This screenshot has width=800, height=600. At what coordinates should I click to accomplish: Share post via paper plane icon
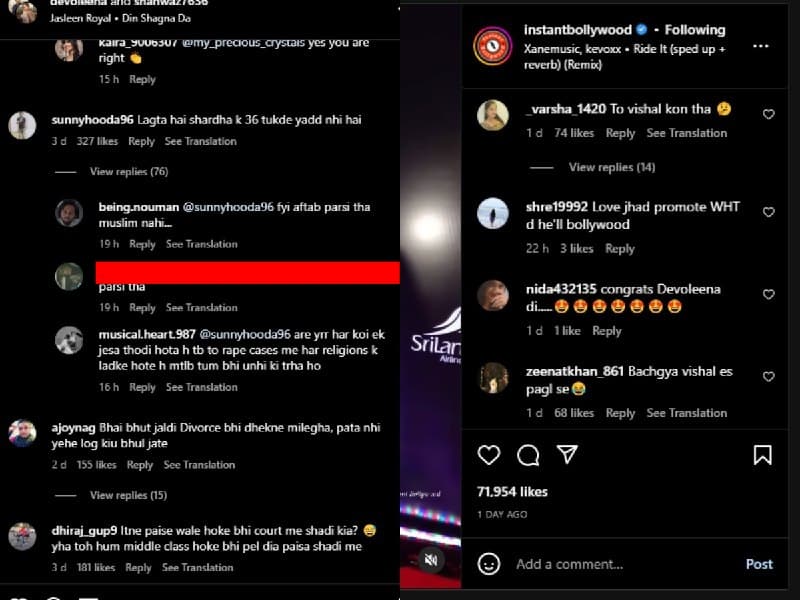click(567, 454)
